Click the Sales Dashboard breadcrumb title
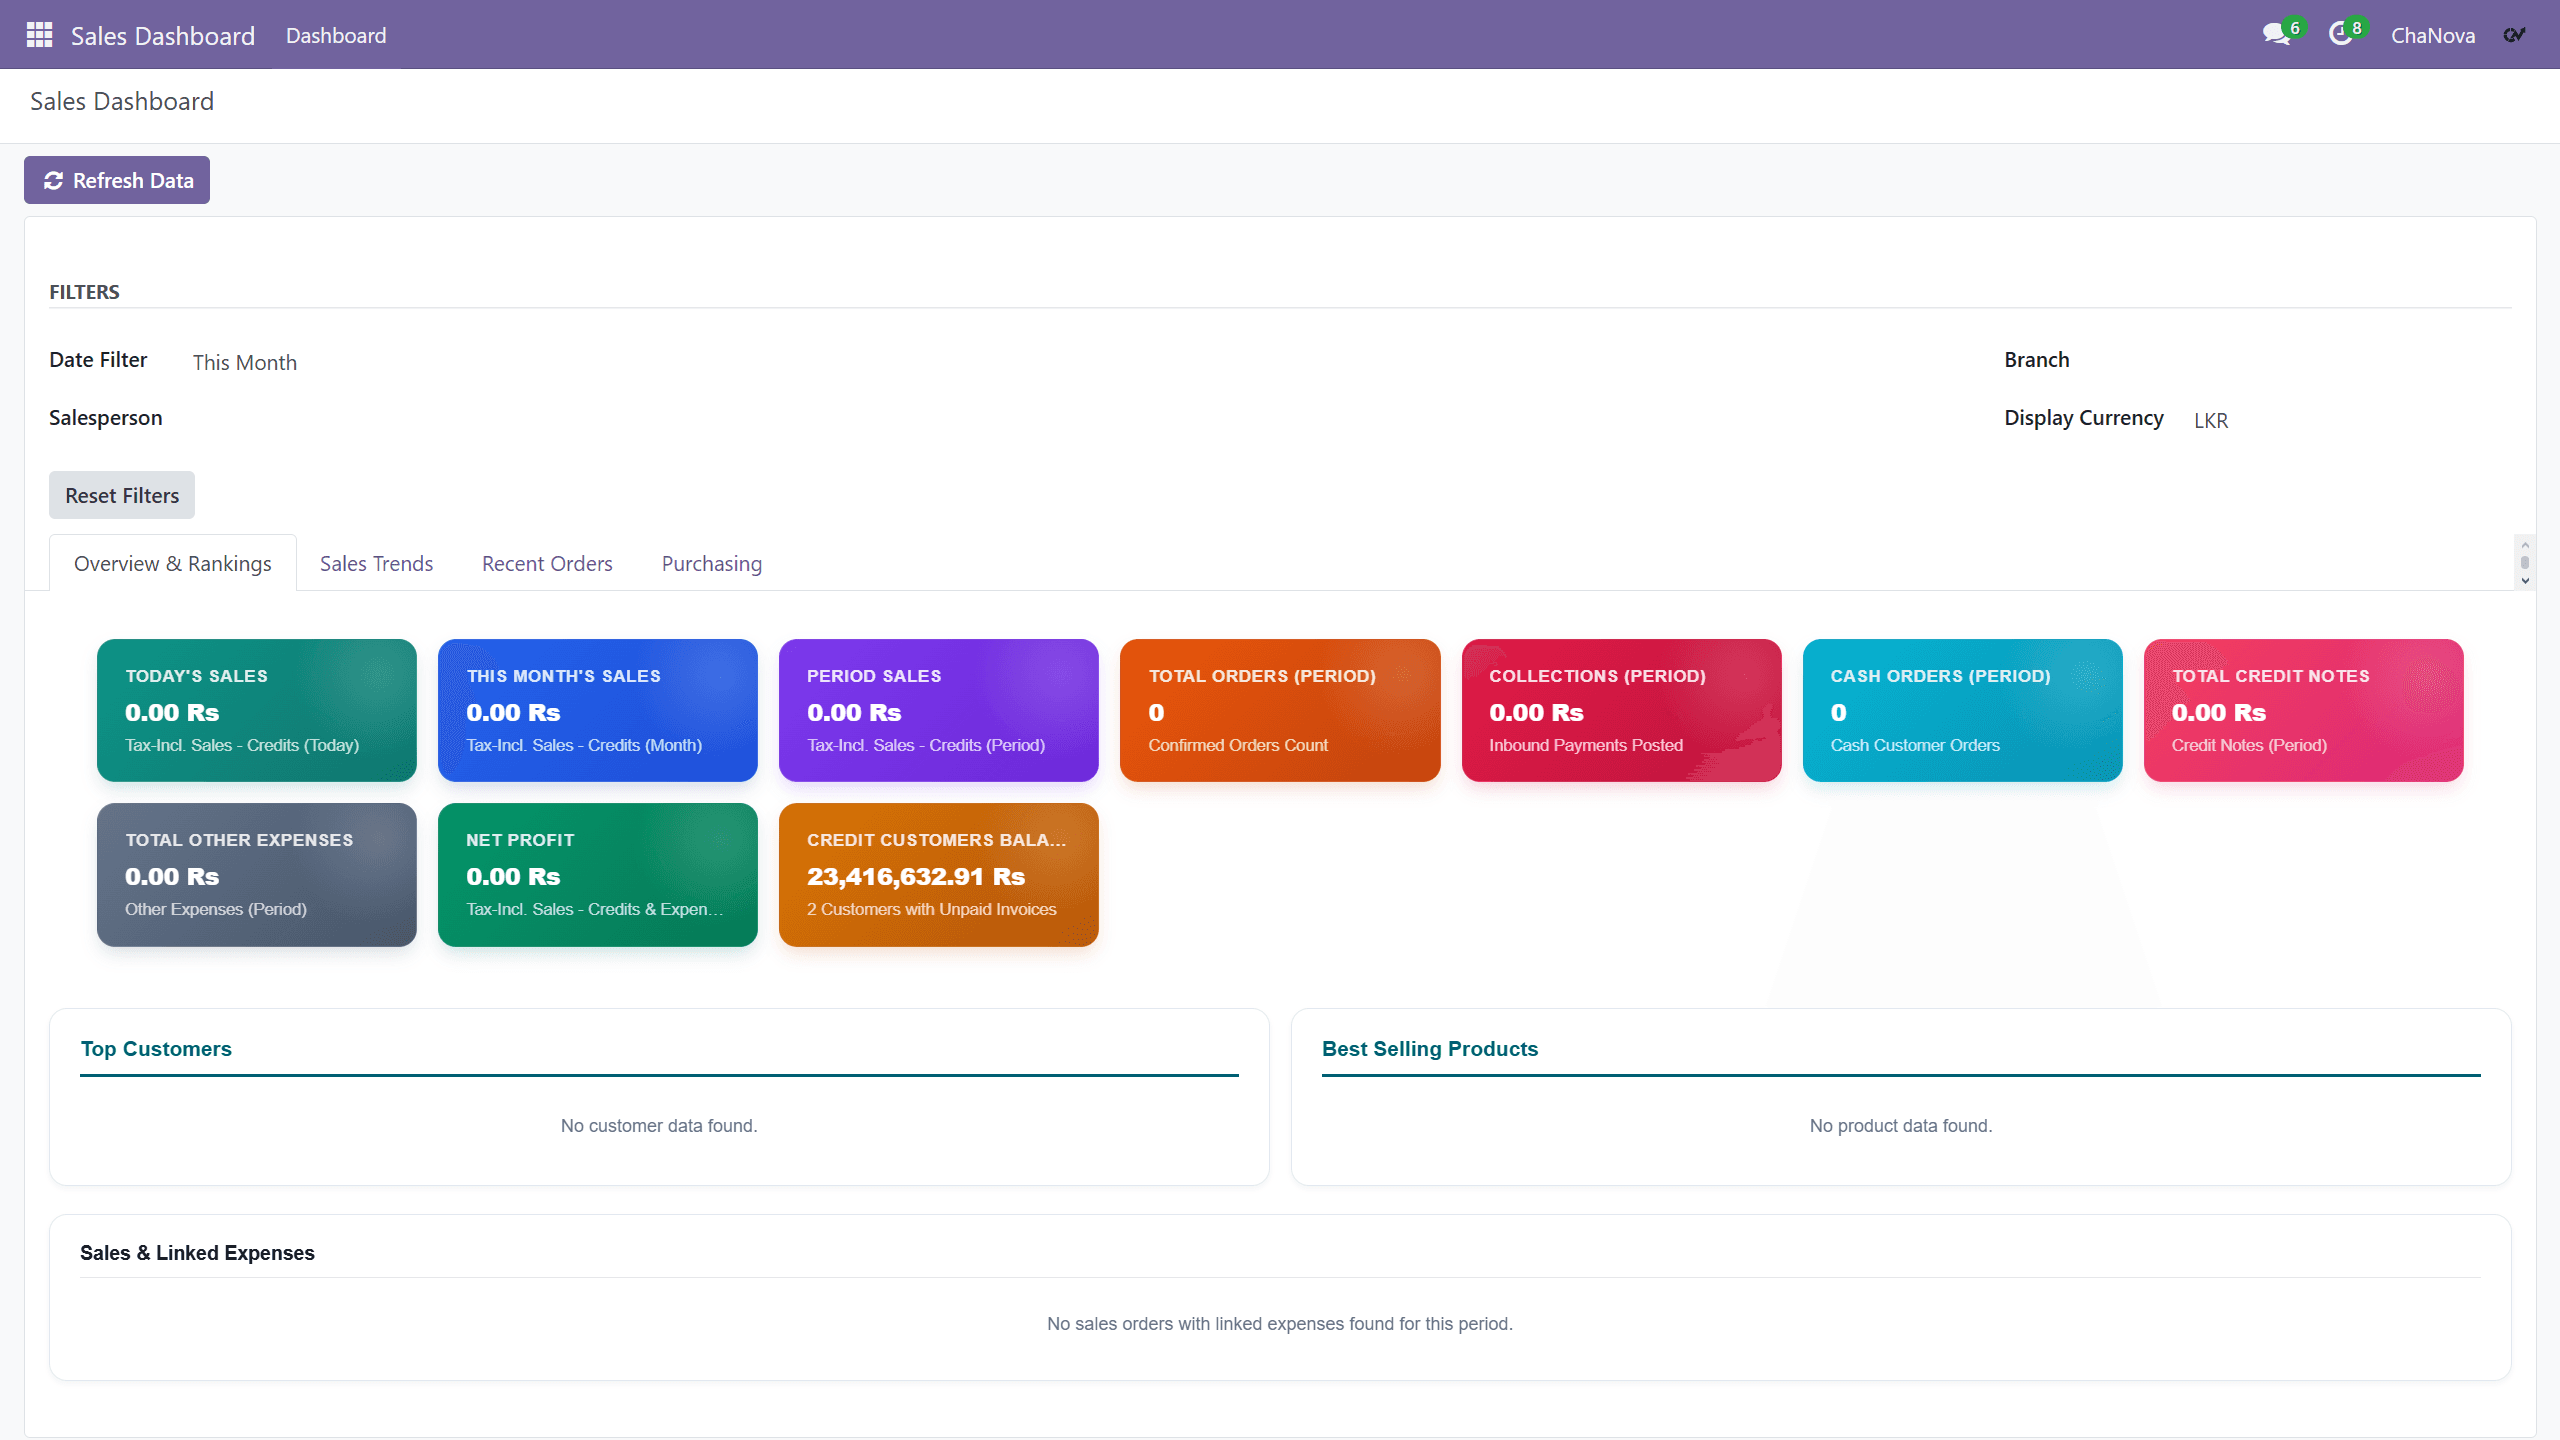 click(122, 101)
